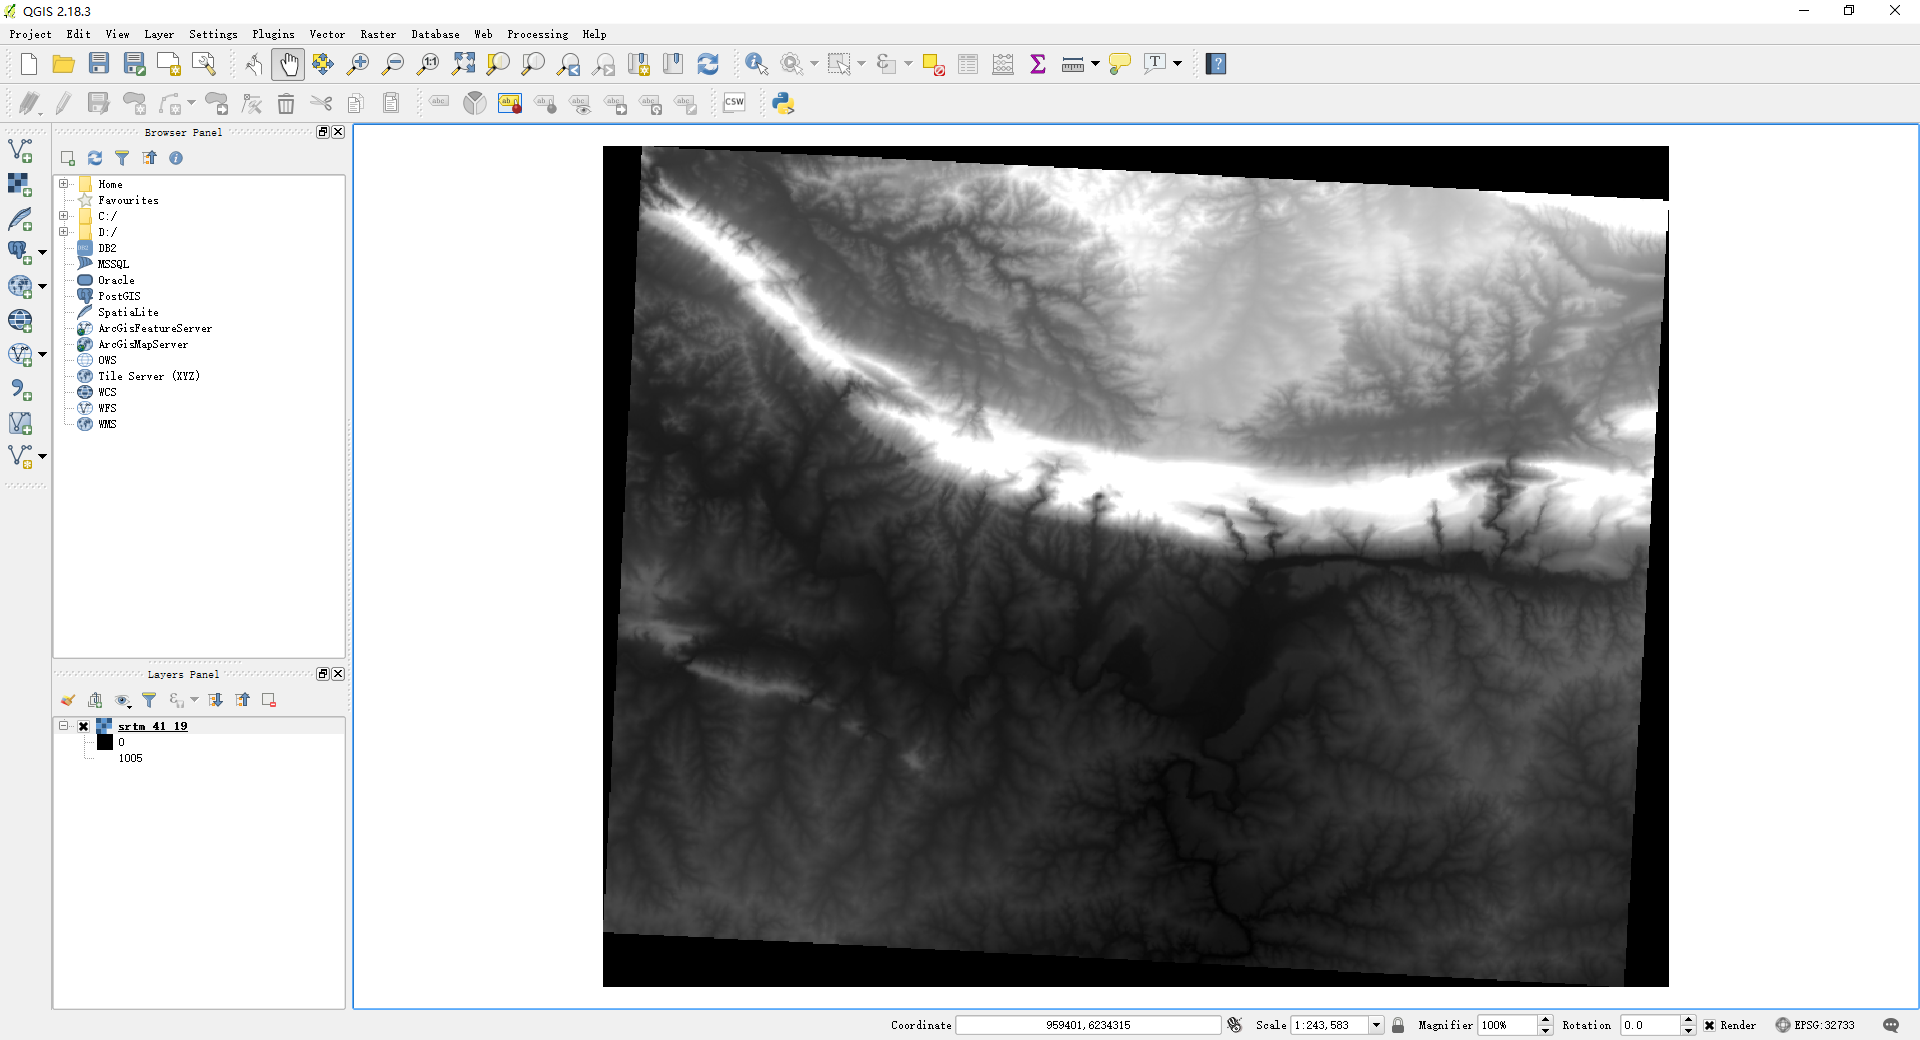Collapse the srtm_41_19 layer legend

(x=64, y=726)
